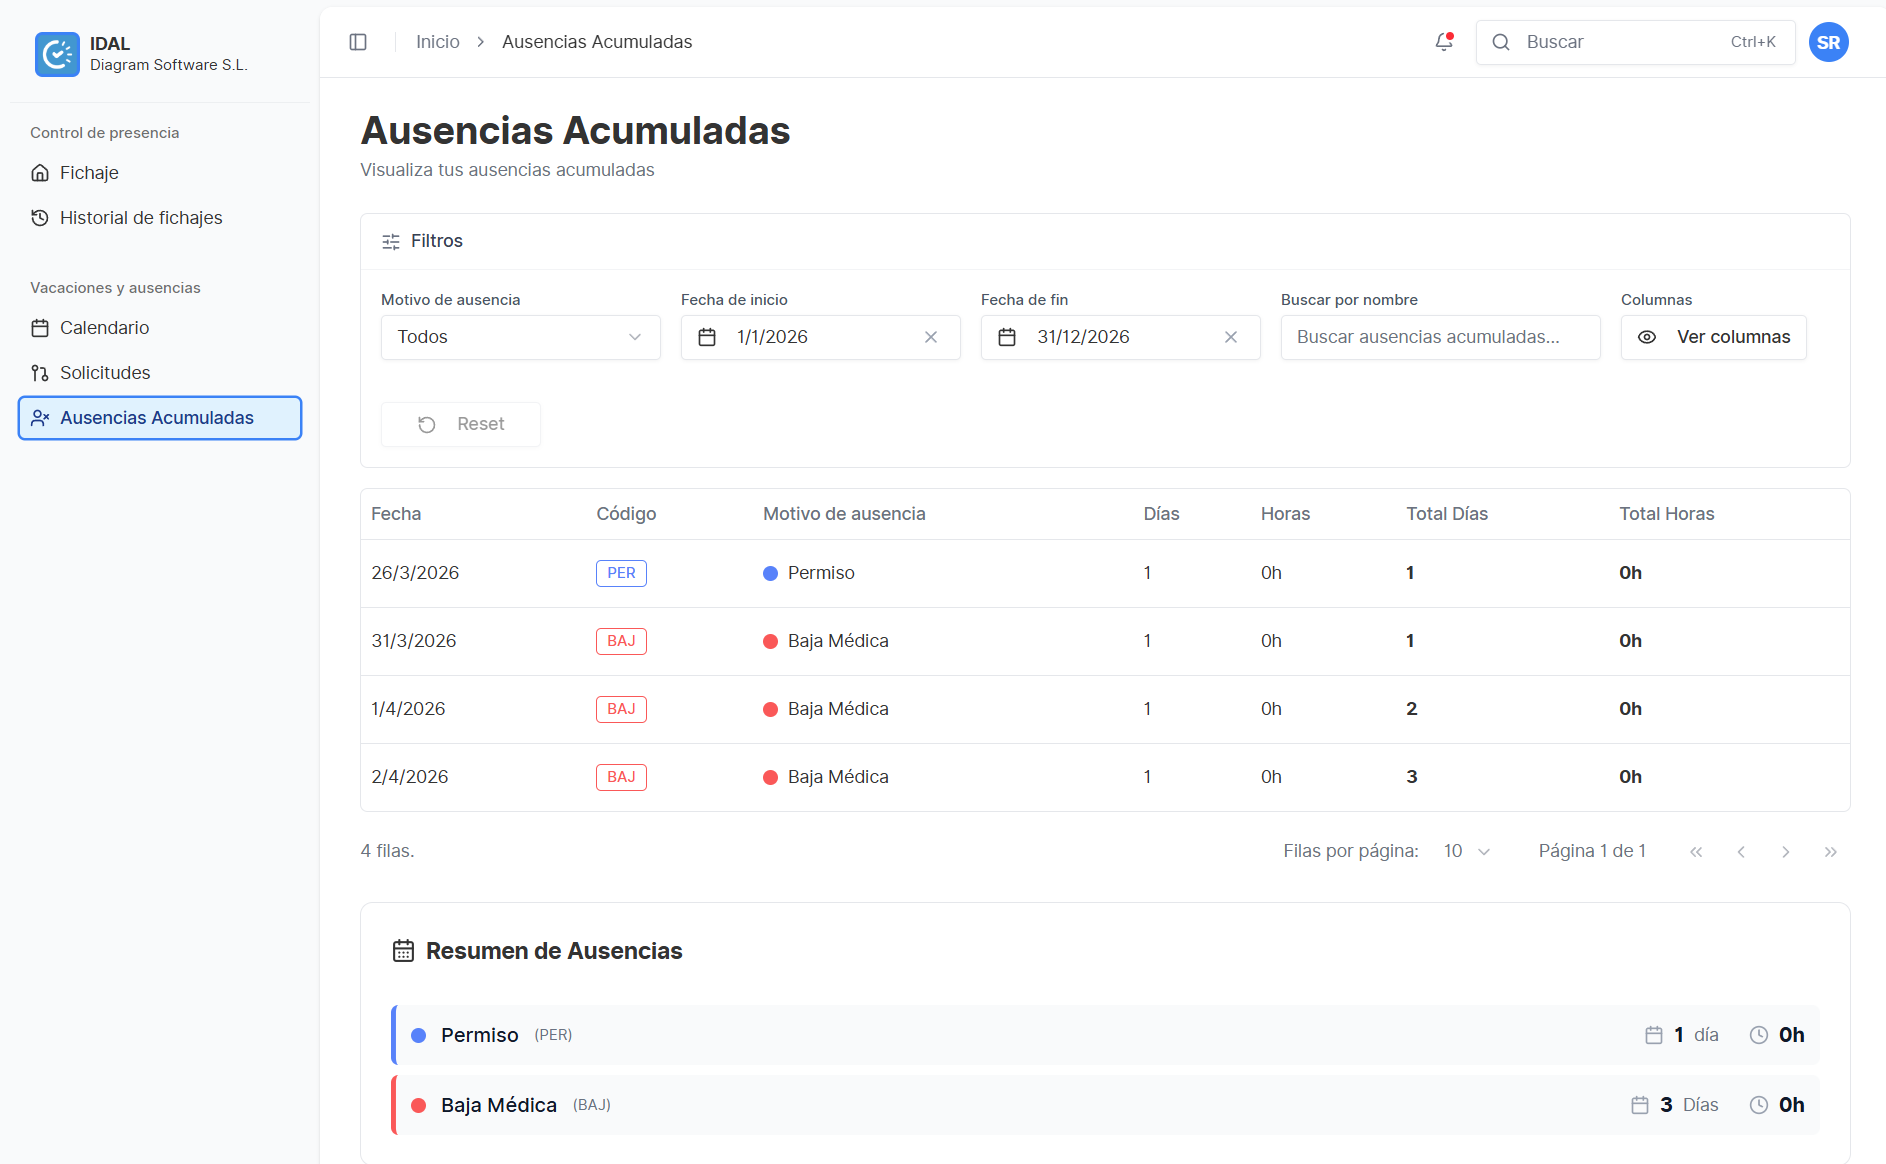Click calendar icon in Fecha de fin
The width and height of the screenshot is (1886, 1164).
(1007, 337)
